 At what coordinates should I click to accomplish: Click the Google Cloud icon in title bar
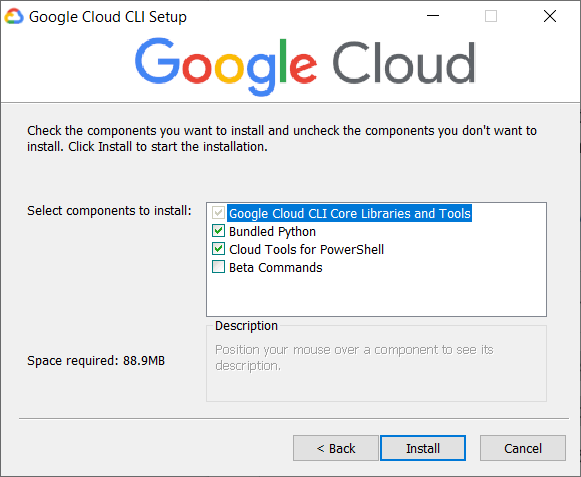[x=14, y=17]
